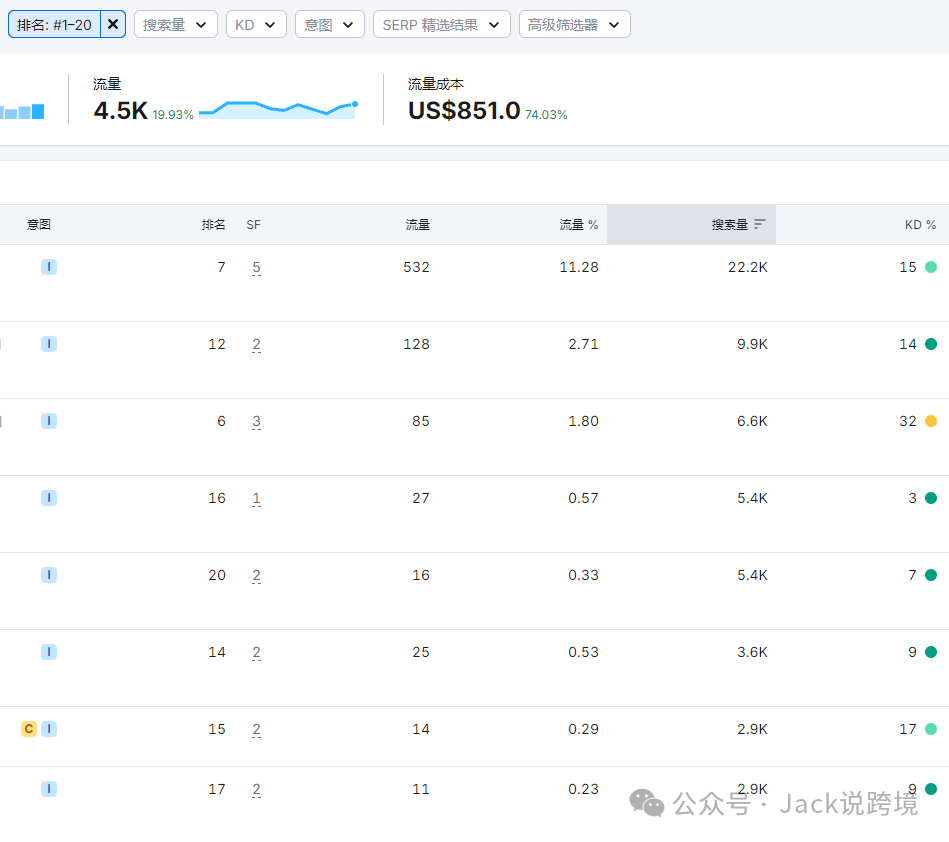Image resolution: width=949 pixels, height=842 pixels.
Task: Click the 排名 column header
Action: click(214, 225)
